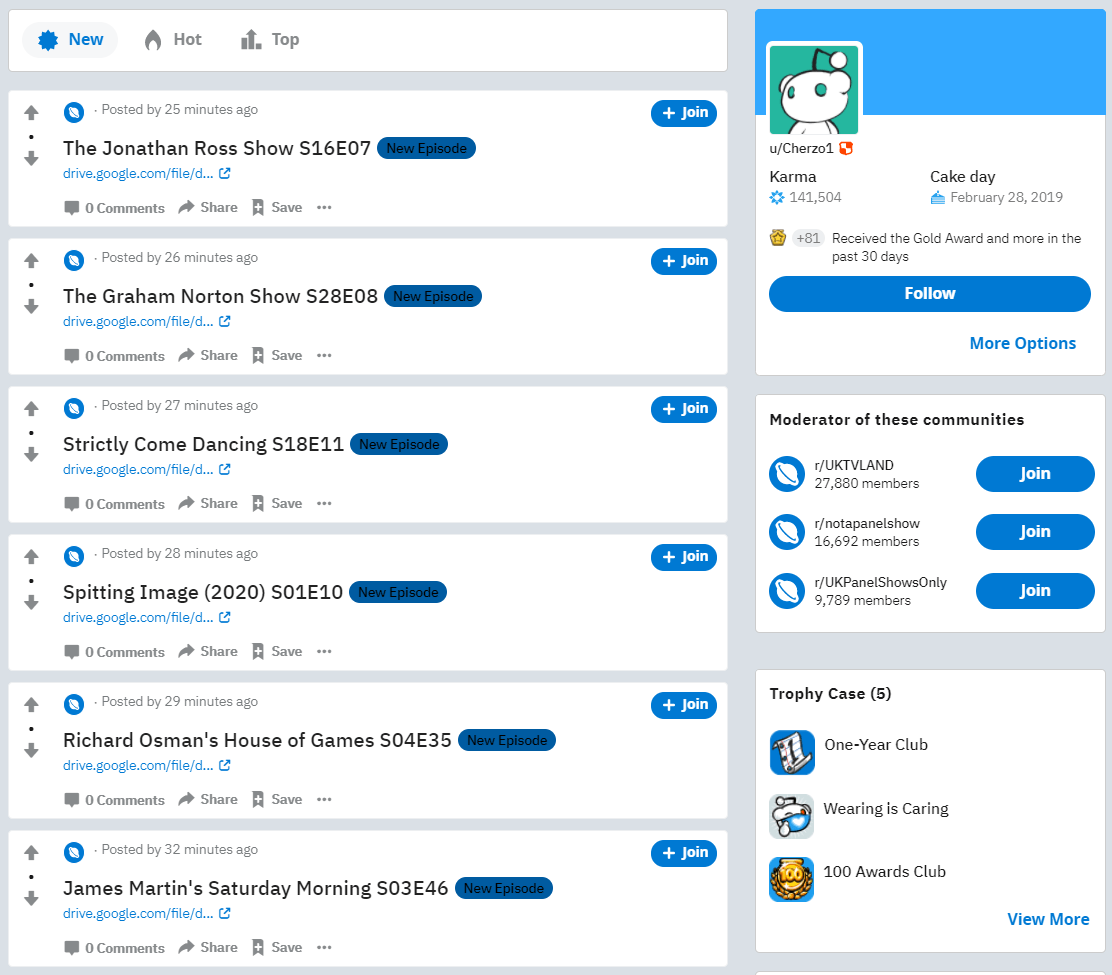Open more options on Richard Osman's House of Games post
The image size is (1112, 975).
click(324, 799)
